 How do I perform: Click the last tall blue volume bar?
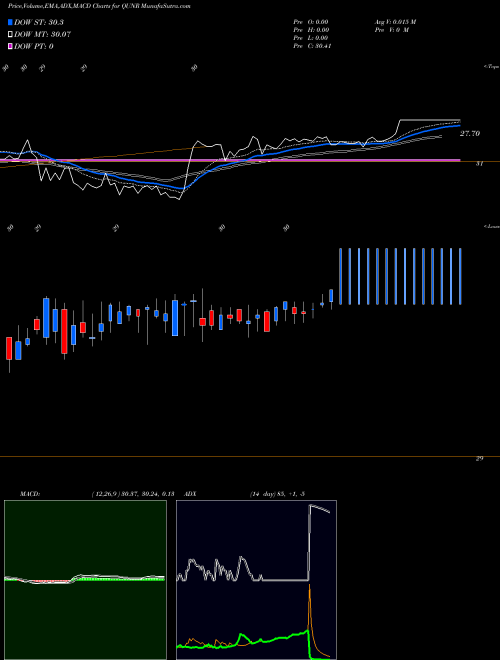(460, 276)
